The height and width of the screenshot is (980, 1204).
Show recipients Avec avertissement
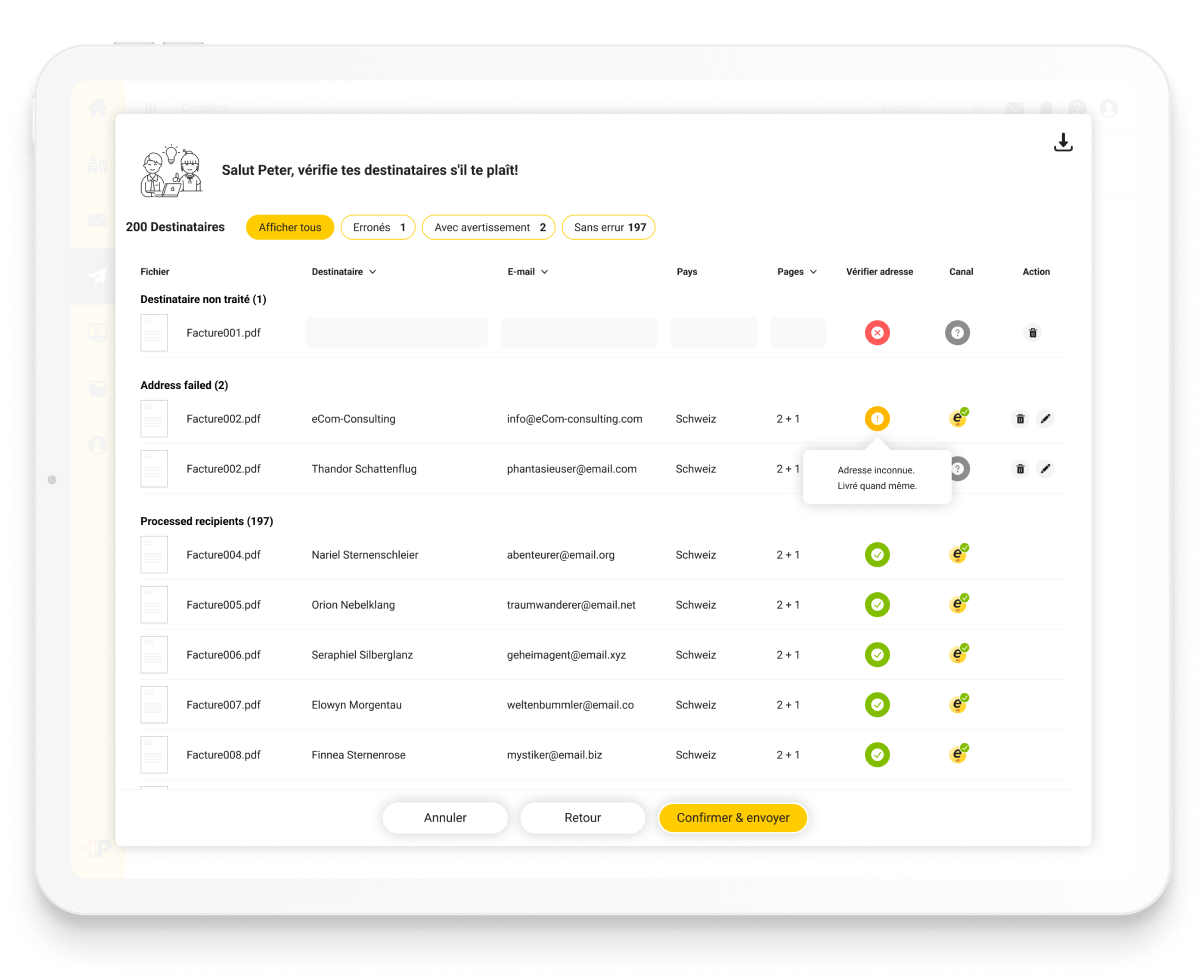489,228
